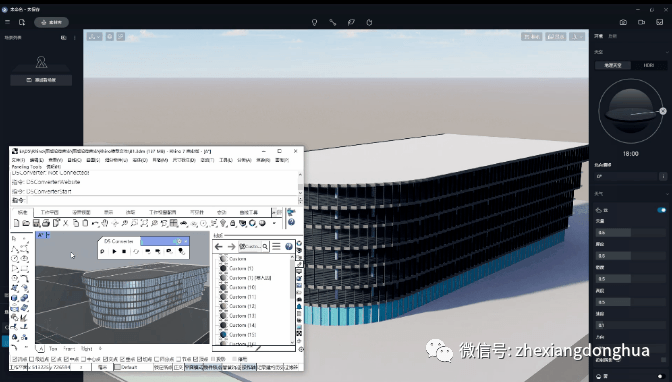Open Rhino File menu

(x=18, y=160)
